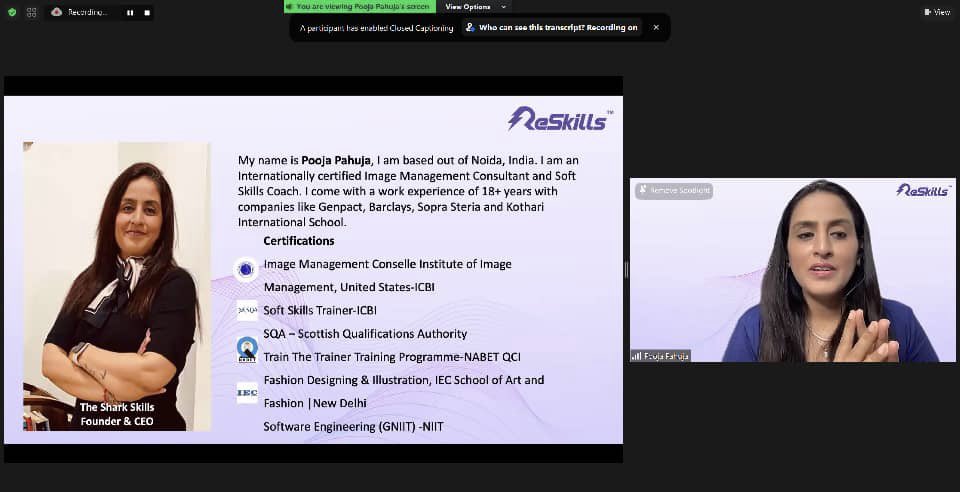The height and width of the screenshot is (492, 960).
Task: Click the ReSkills logo on the slide
Action: pyautogui.click(x=560, y=119)
